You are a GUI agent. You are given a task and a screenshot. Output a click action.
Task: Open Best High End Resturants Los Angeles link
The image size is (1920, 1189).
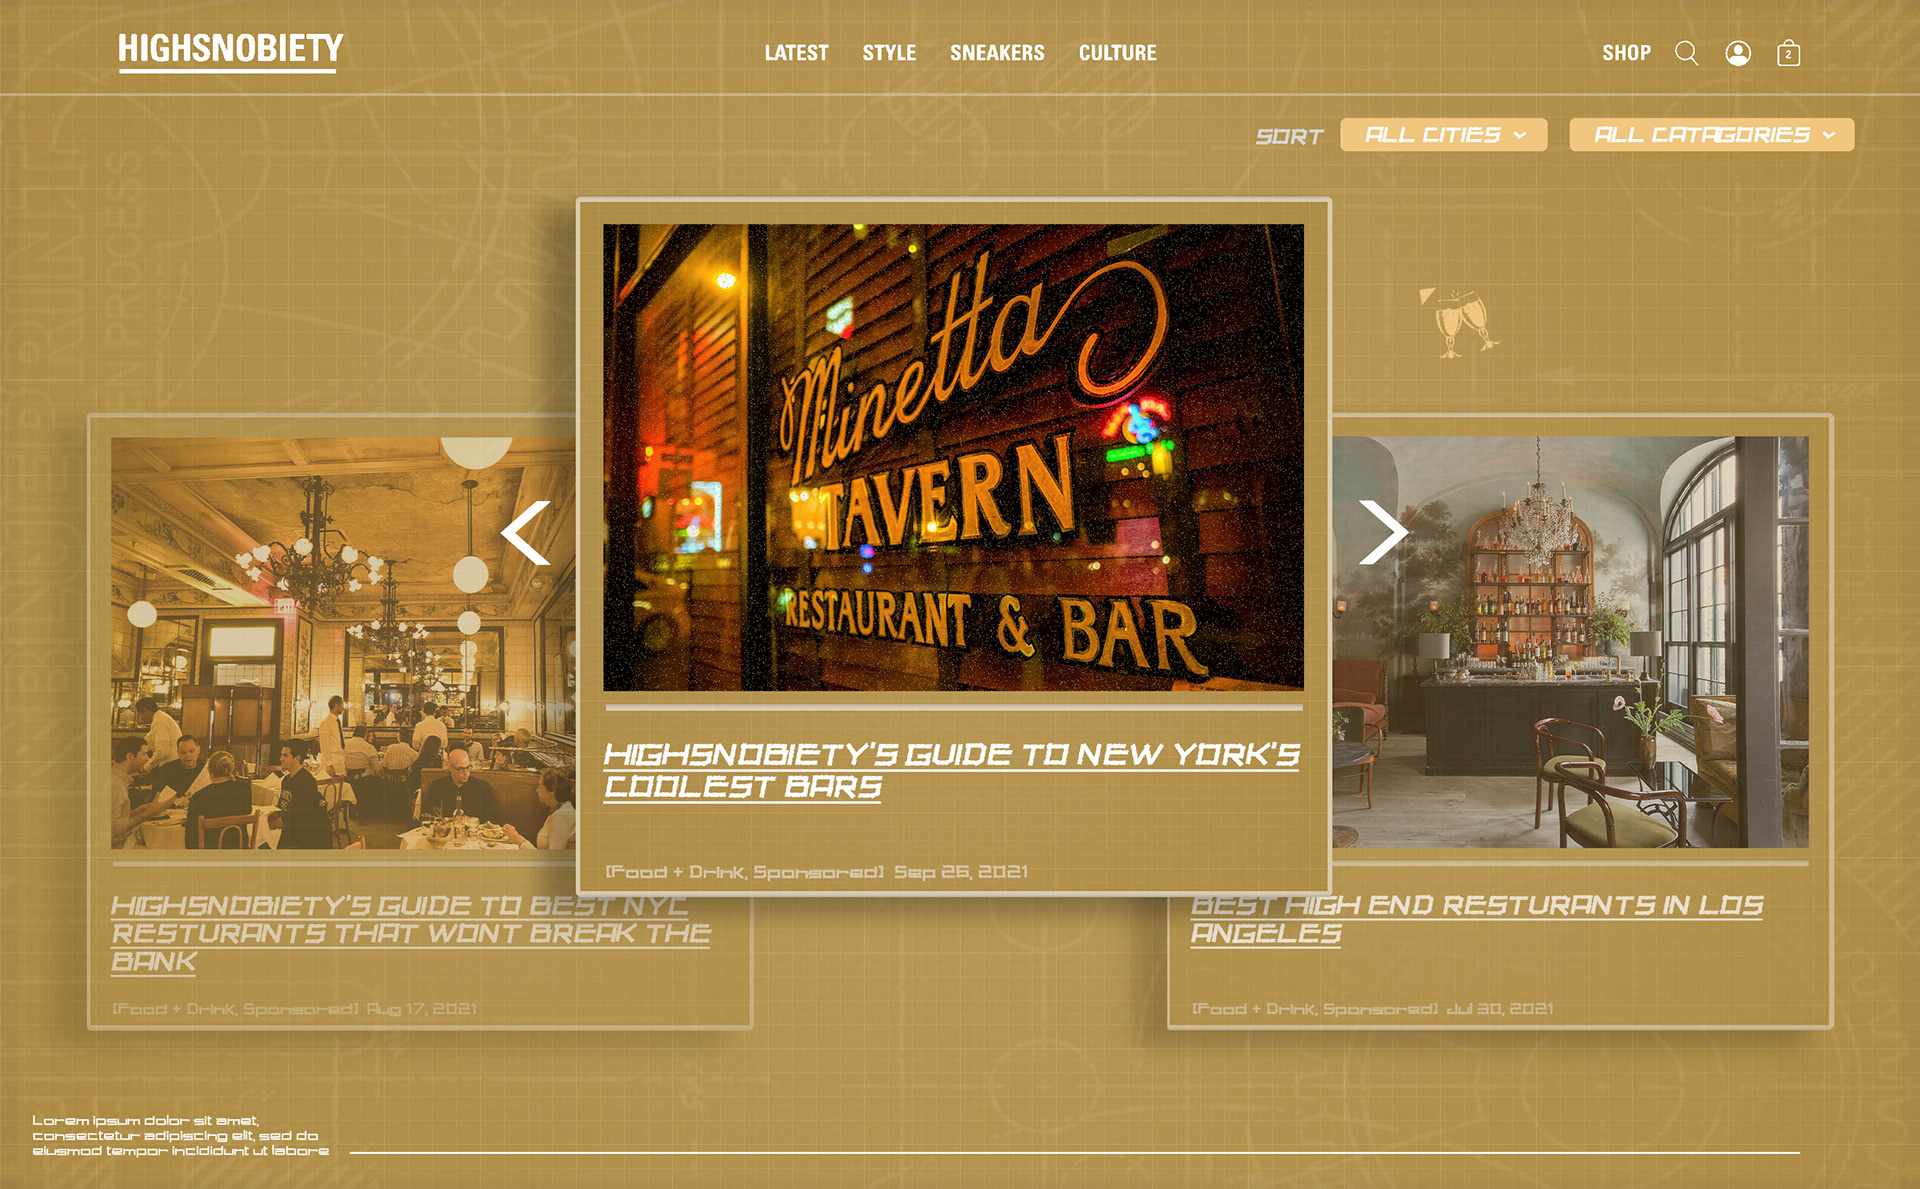coord(1477,919)
